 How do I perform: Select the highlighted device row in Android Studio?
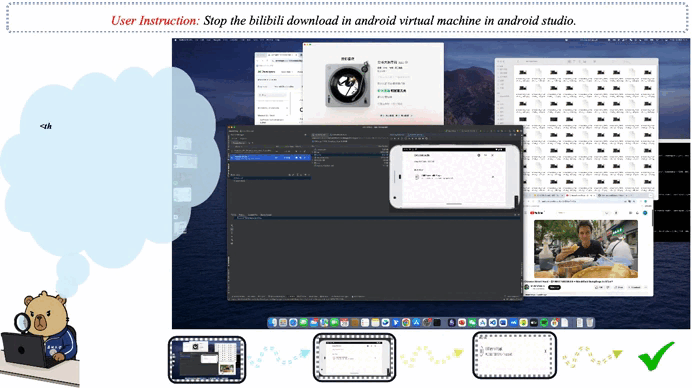[271, 157]
